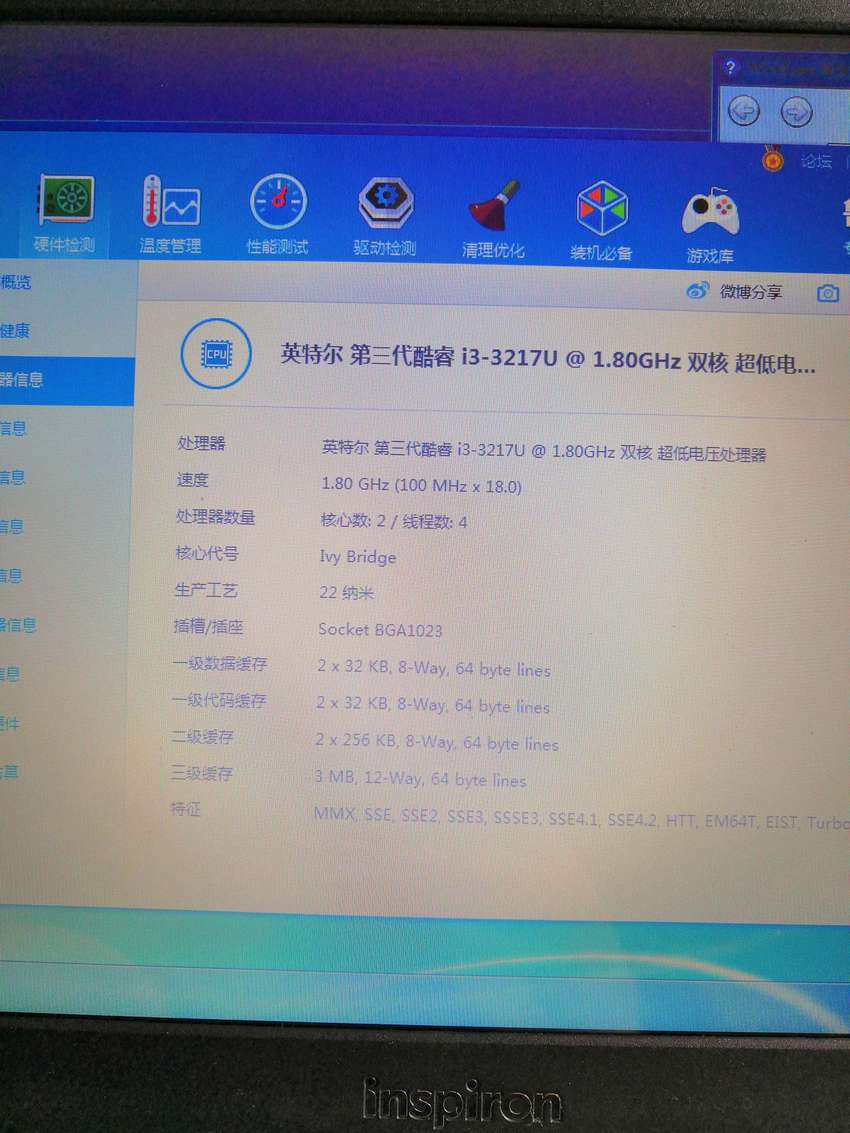This screenshot has width=850, height=1133.
Task: Click the Socket BGA1023 value
Action: pos(380,629)
